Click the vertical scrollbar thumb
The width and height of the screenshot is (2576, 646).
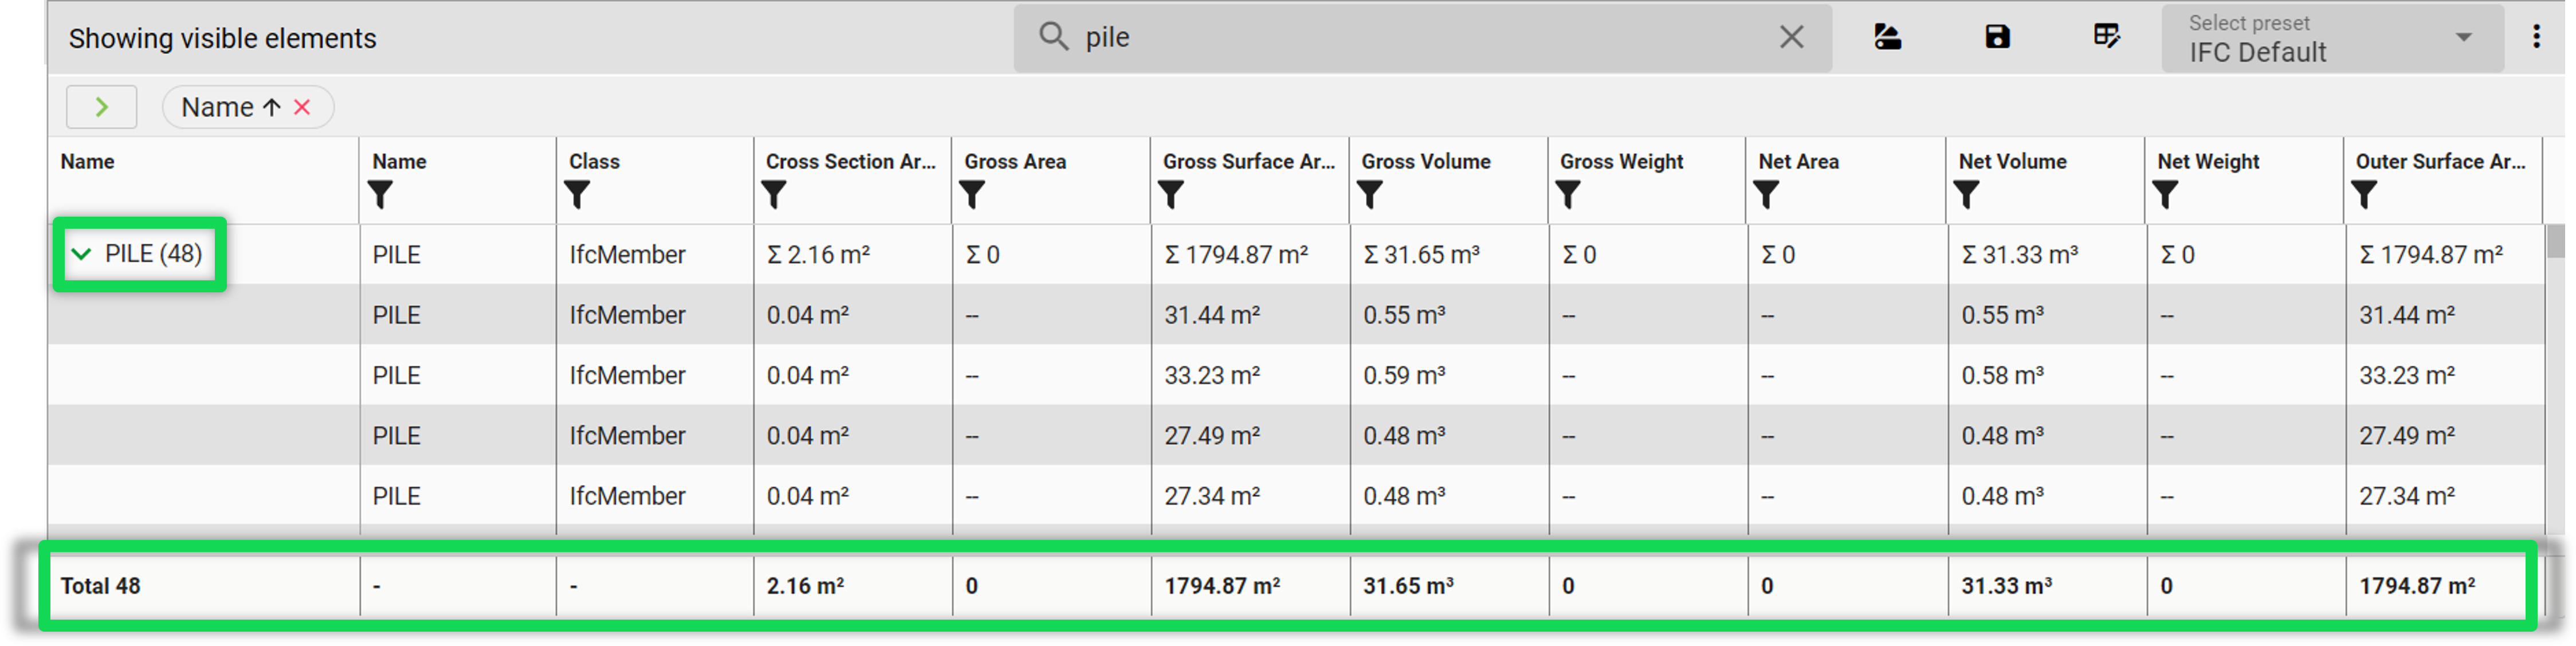click(x=2556, y=241)
